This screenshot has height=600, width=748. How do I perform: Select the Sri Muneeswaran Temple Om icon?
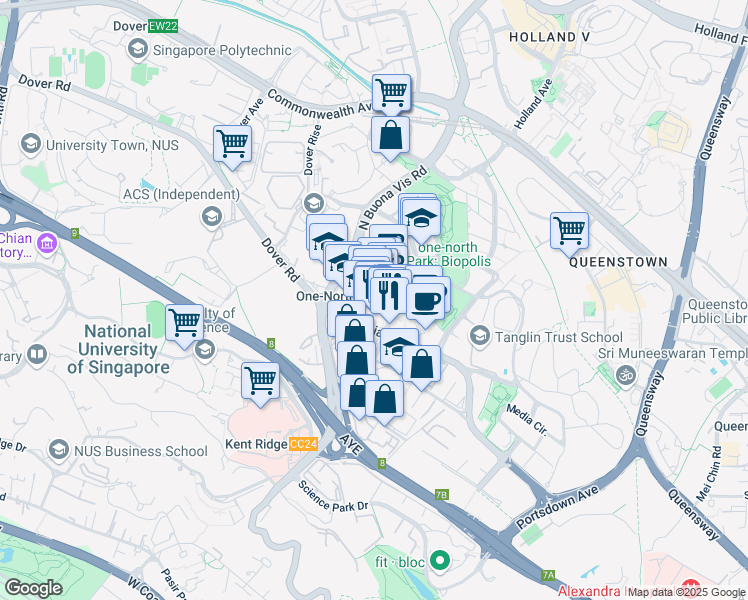coord(626,375)
